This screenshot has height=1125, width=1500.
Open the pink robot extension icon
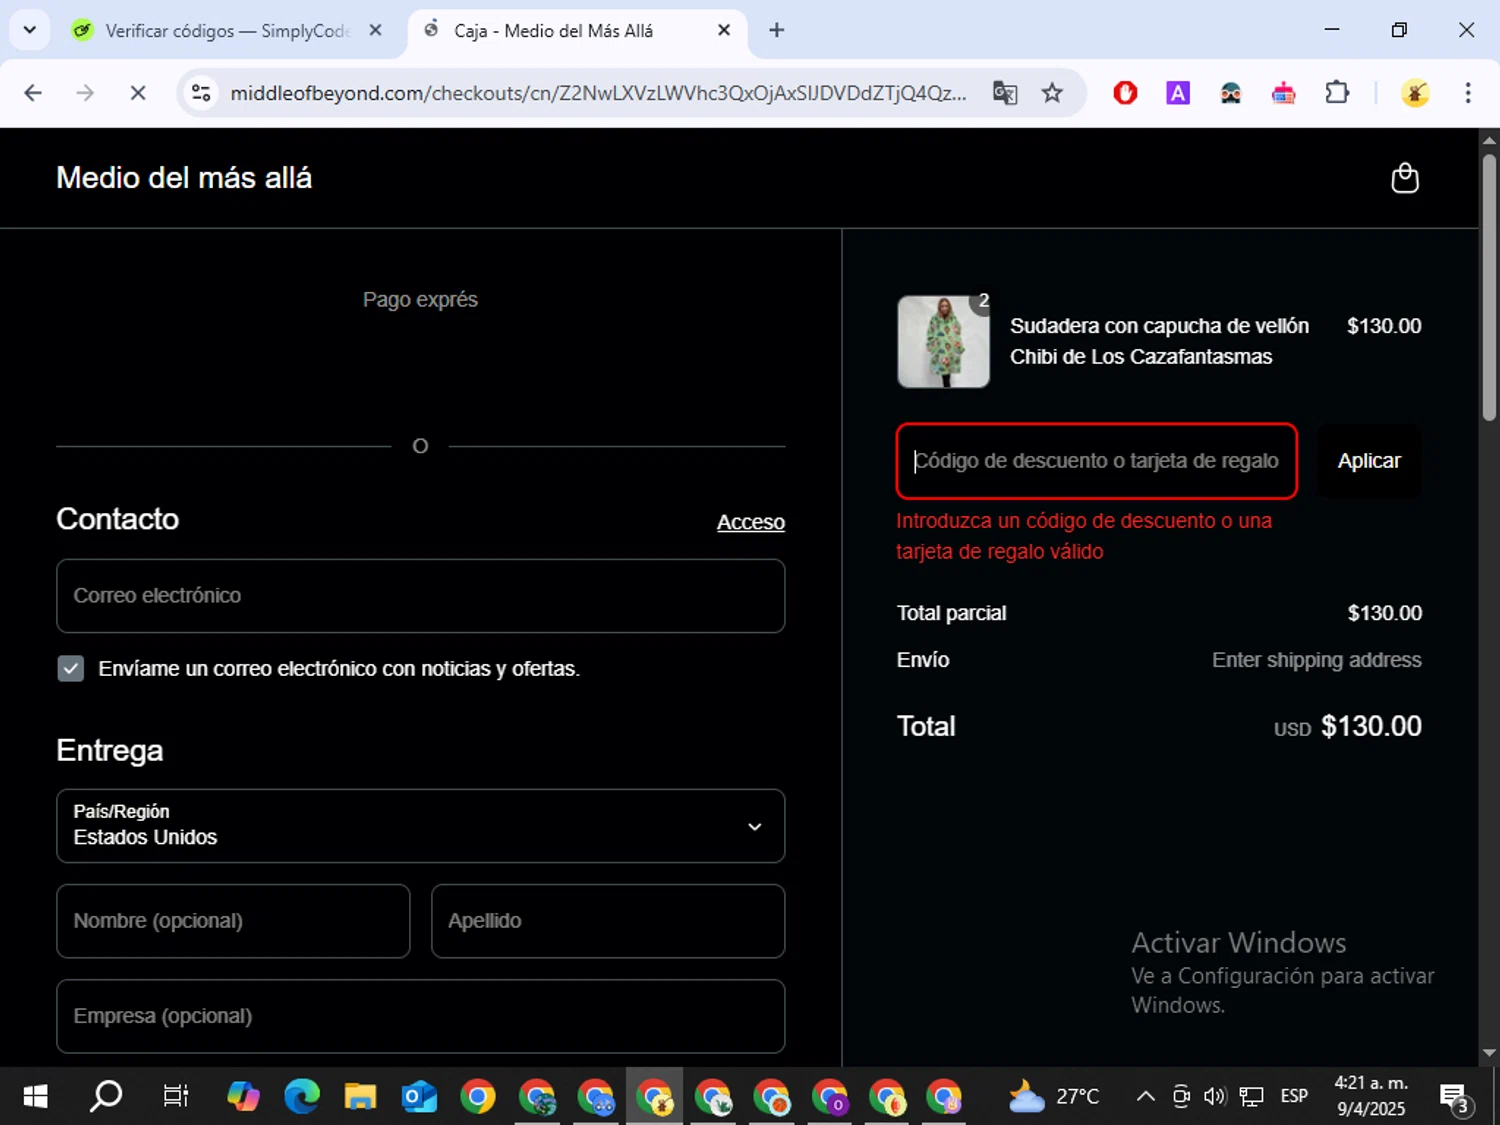coord(1284,93)
